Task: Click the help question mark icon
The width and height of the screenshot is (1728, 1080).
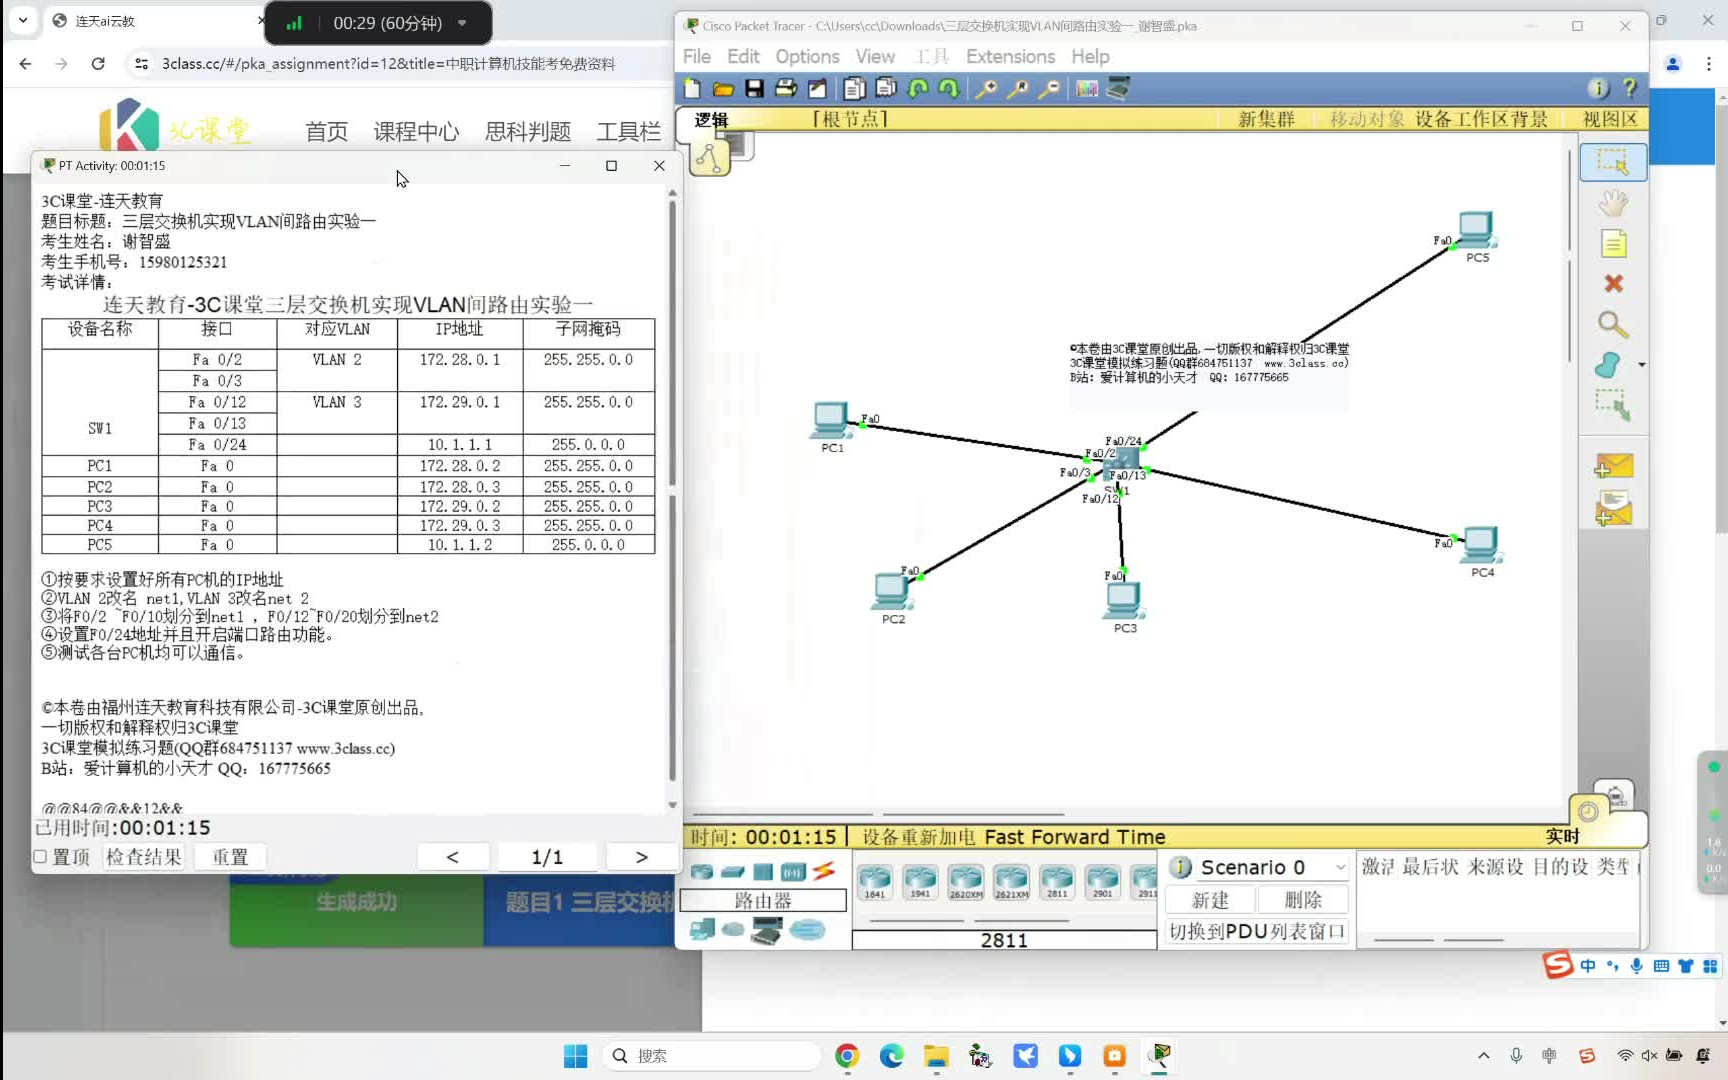Action: pos(1630,89)
